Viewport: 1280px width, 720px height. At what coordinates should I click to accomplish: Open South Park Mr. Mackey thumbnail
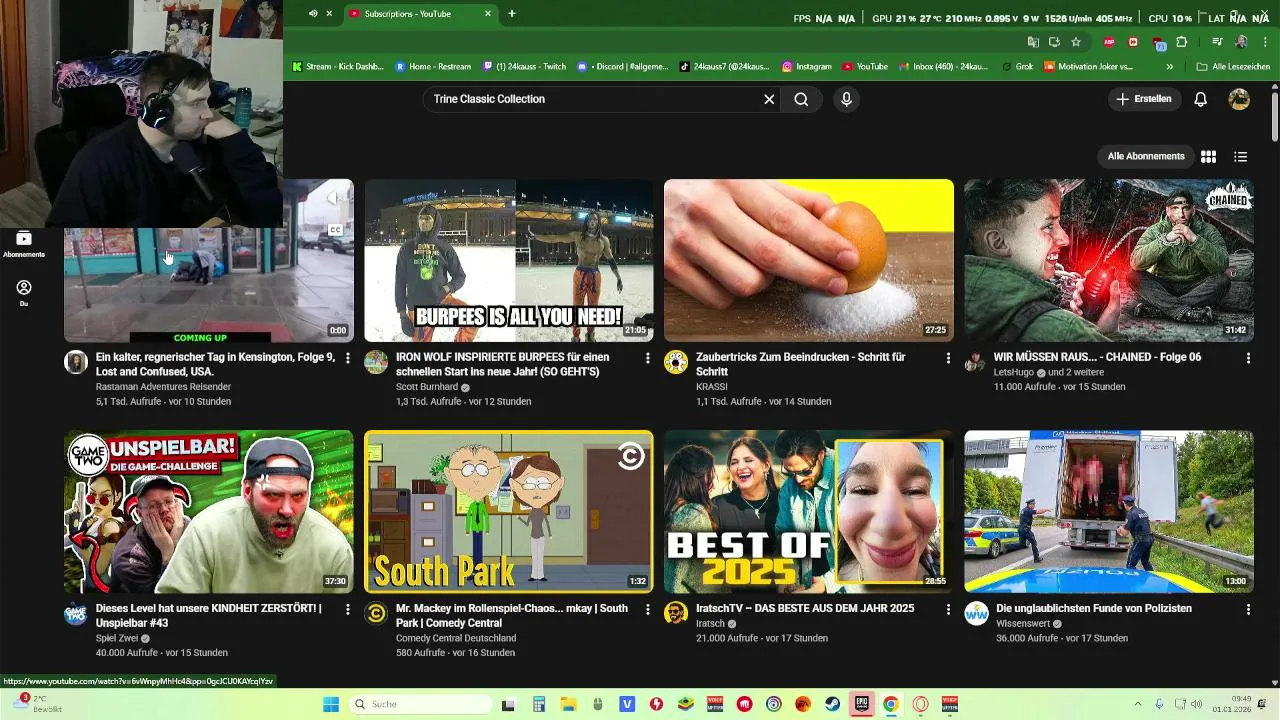509,511
